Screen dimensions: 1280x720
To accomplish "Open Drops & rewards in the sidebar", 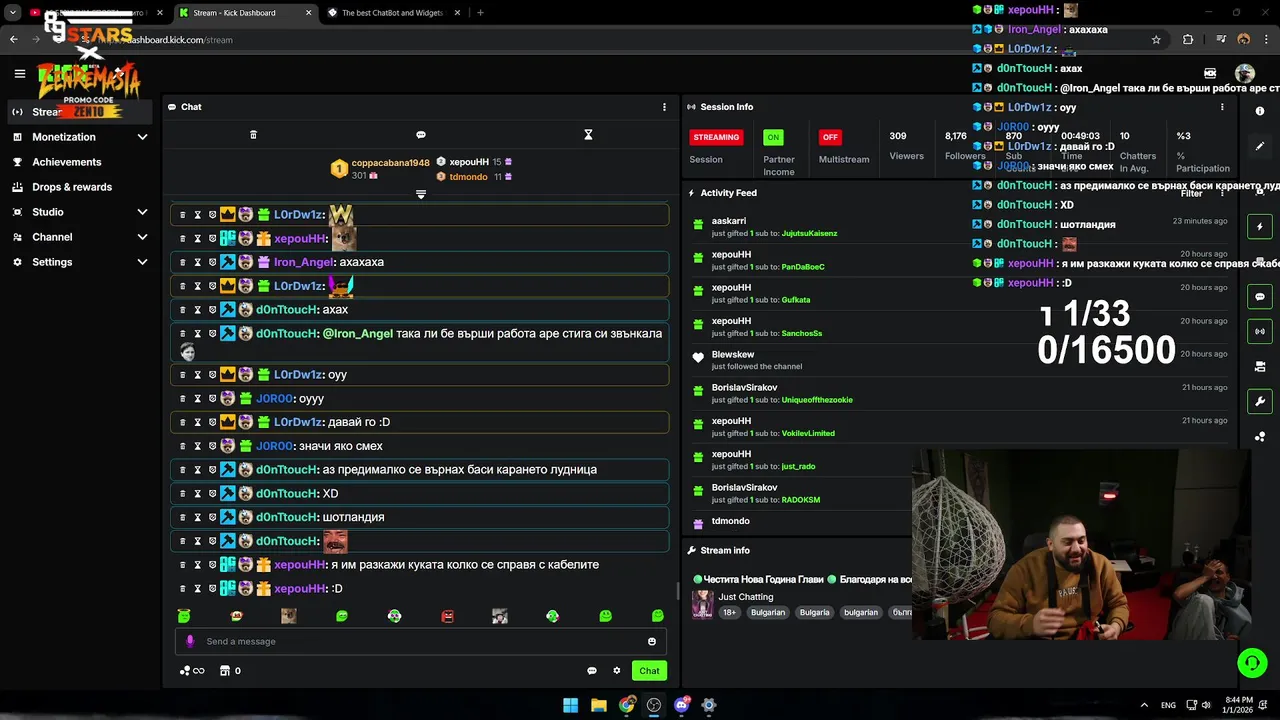I will coord(72,187).
